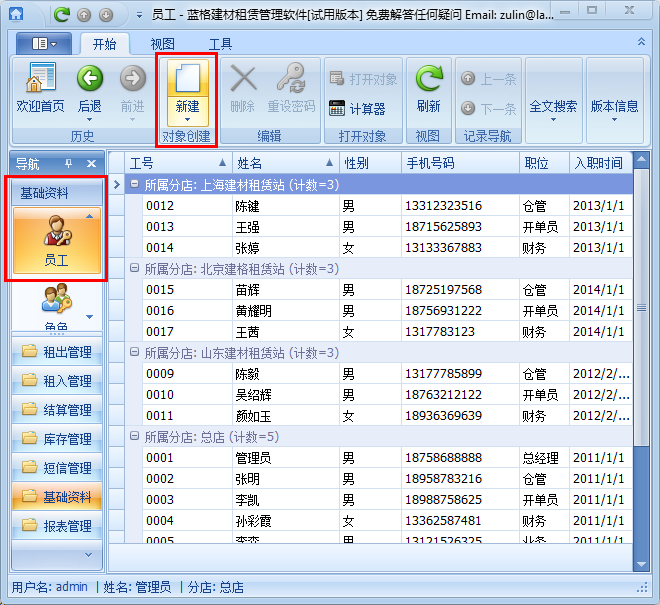Click the 刷新 refresh icon
This screenshot has width=660, height=605.
pyautogui.click(x=428, y=82)
